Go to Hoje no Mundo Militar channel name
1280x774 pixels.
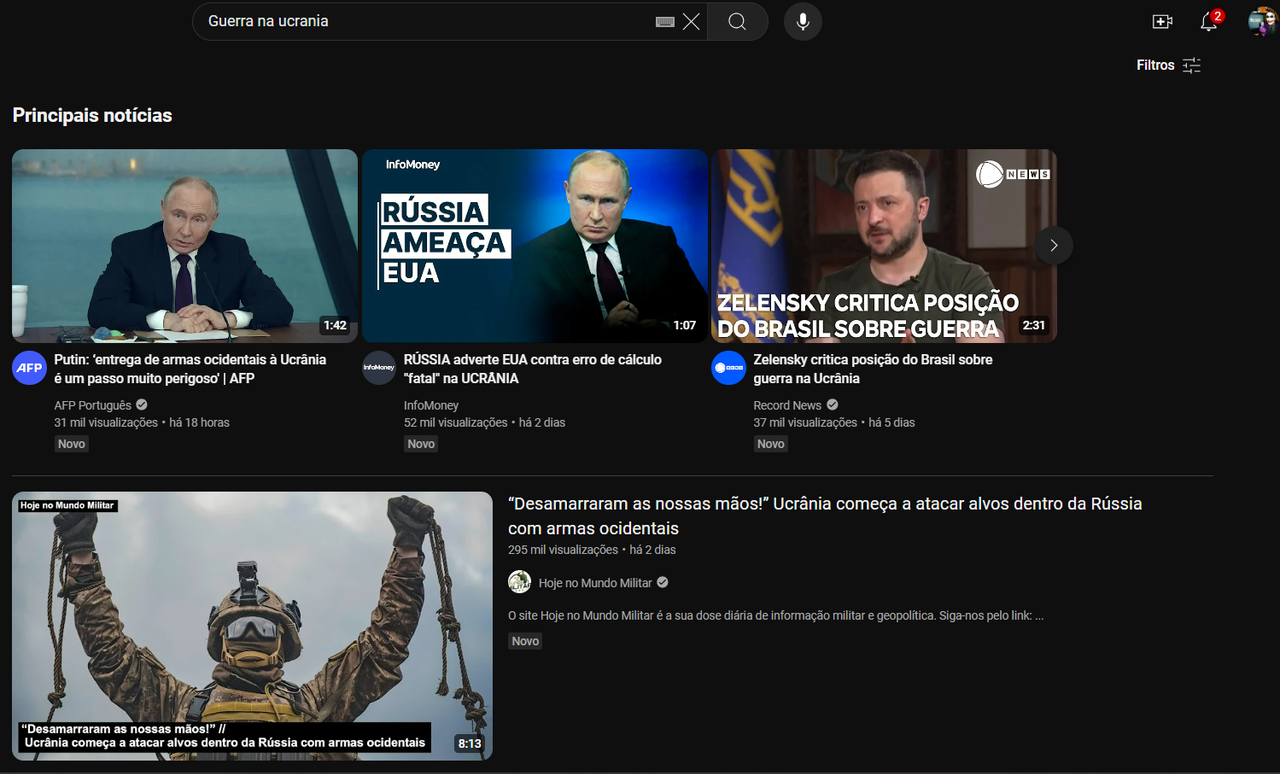coord(595,583)
